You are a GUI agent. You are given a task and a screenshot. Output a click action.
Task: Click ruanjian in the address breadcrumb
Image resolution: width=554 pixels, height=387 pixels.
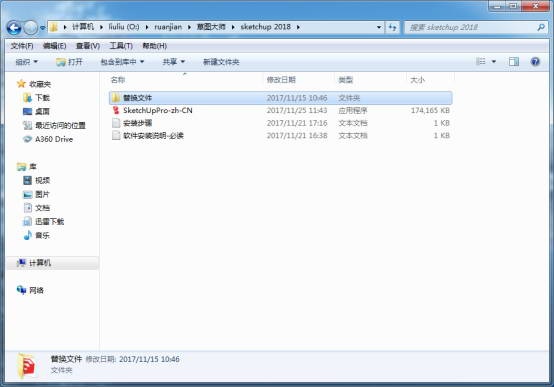point(168,27)
